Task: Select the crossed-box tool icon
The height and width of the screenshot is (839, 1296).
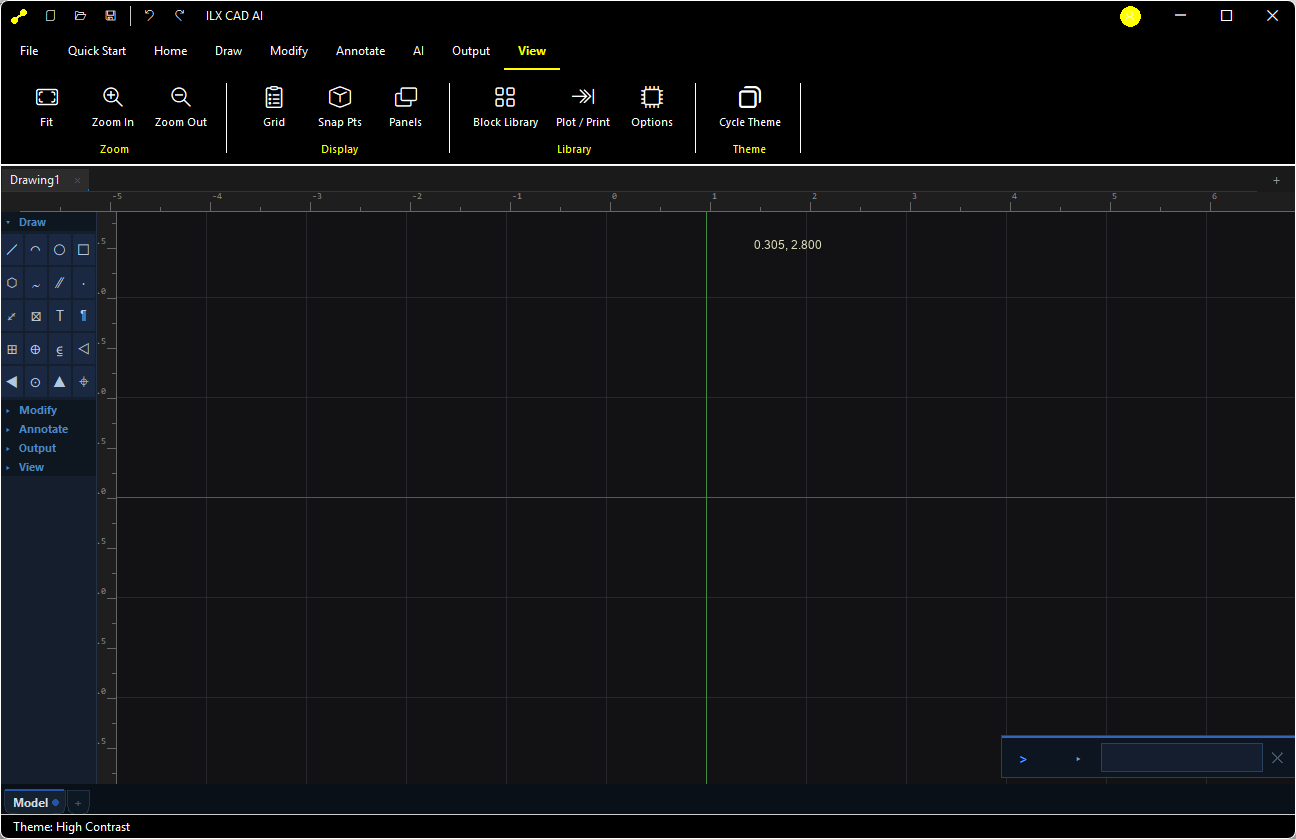Action: pyautogui.click(x=36, y=316)
